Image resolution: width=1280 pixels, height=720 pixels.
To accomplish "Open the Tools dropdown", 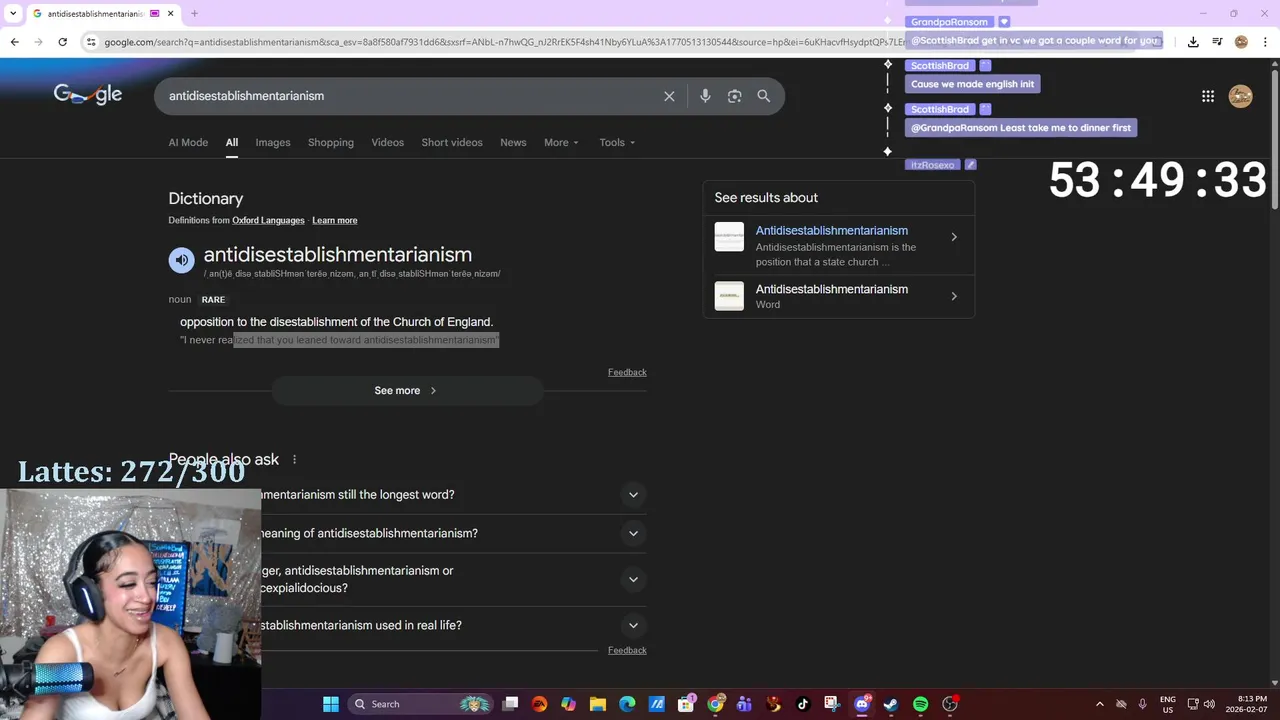I will pyautogui.click(x=617, y=142).
